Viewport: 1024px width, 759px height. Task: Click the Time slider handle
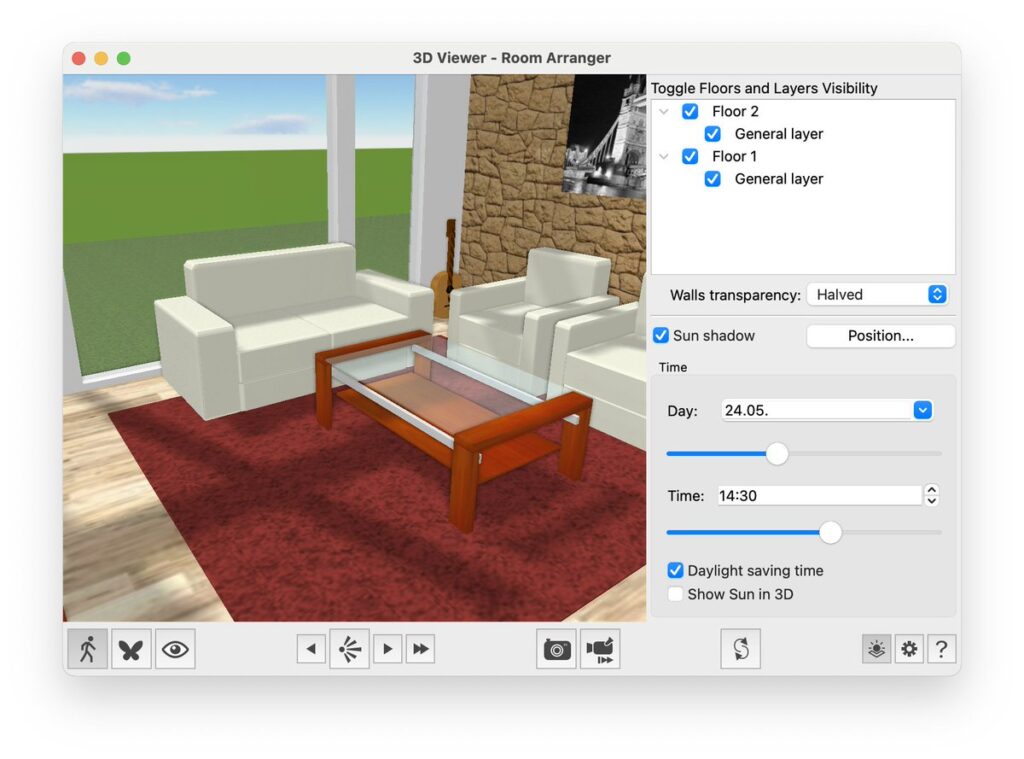pos(831,532)
